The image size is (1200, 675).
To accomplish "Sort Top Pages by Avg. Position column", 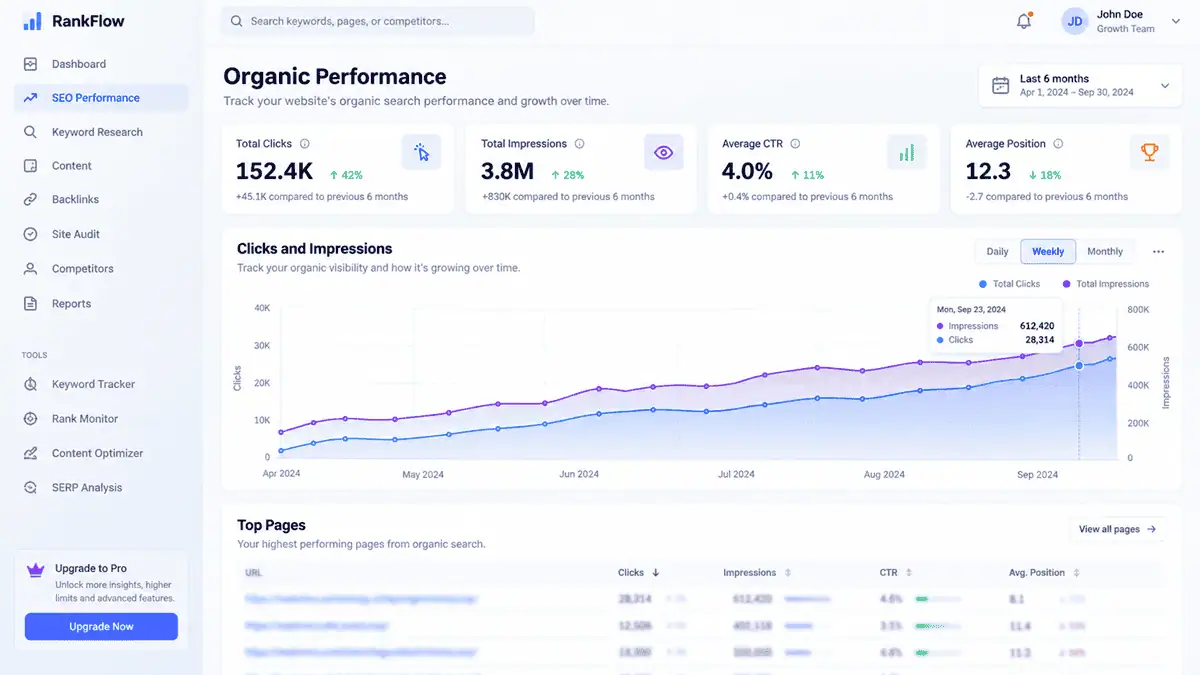I will pyautogui.click(x=1044, y=573).
